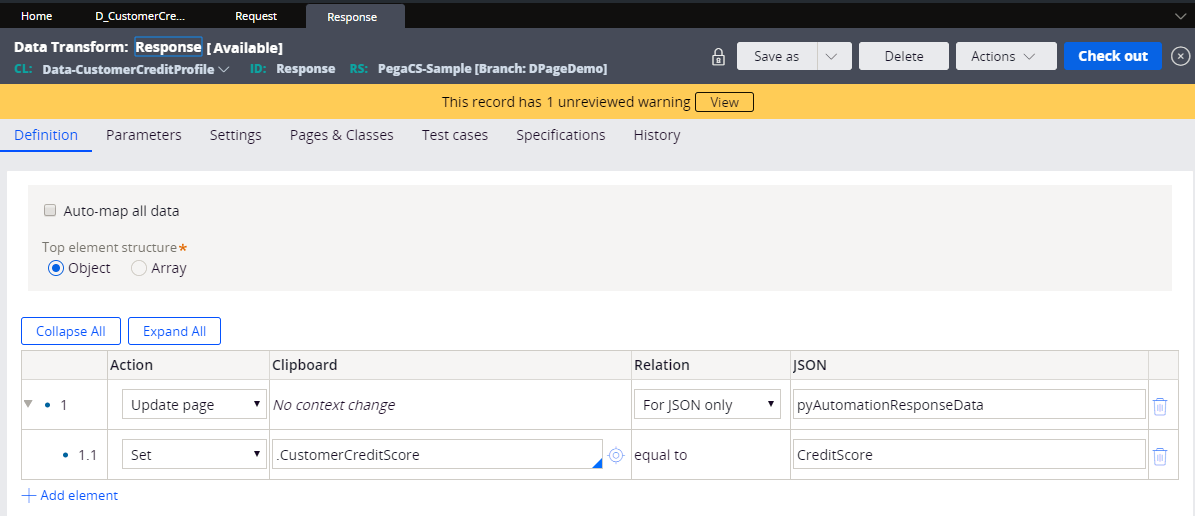This screenshot has width=1195, height=516.
Task: View the unreviewed warning
Action: 724,102
